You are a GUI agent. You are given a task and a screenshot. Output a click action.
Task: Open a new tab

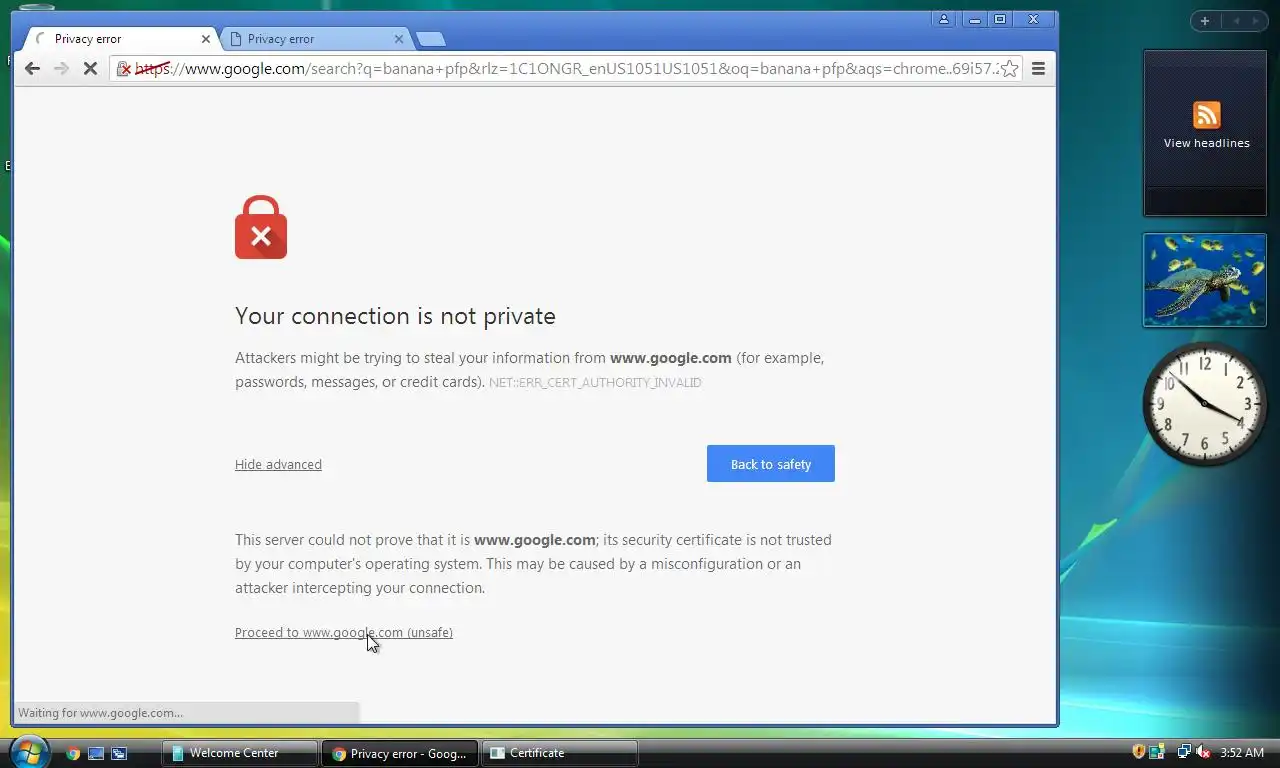tap(430, 39)
